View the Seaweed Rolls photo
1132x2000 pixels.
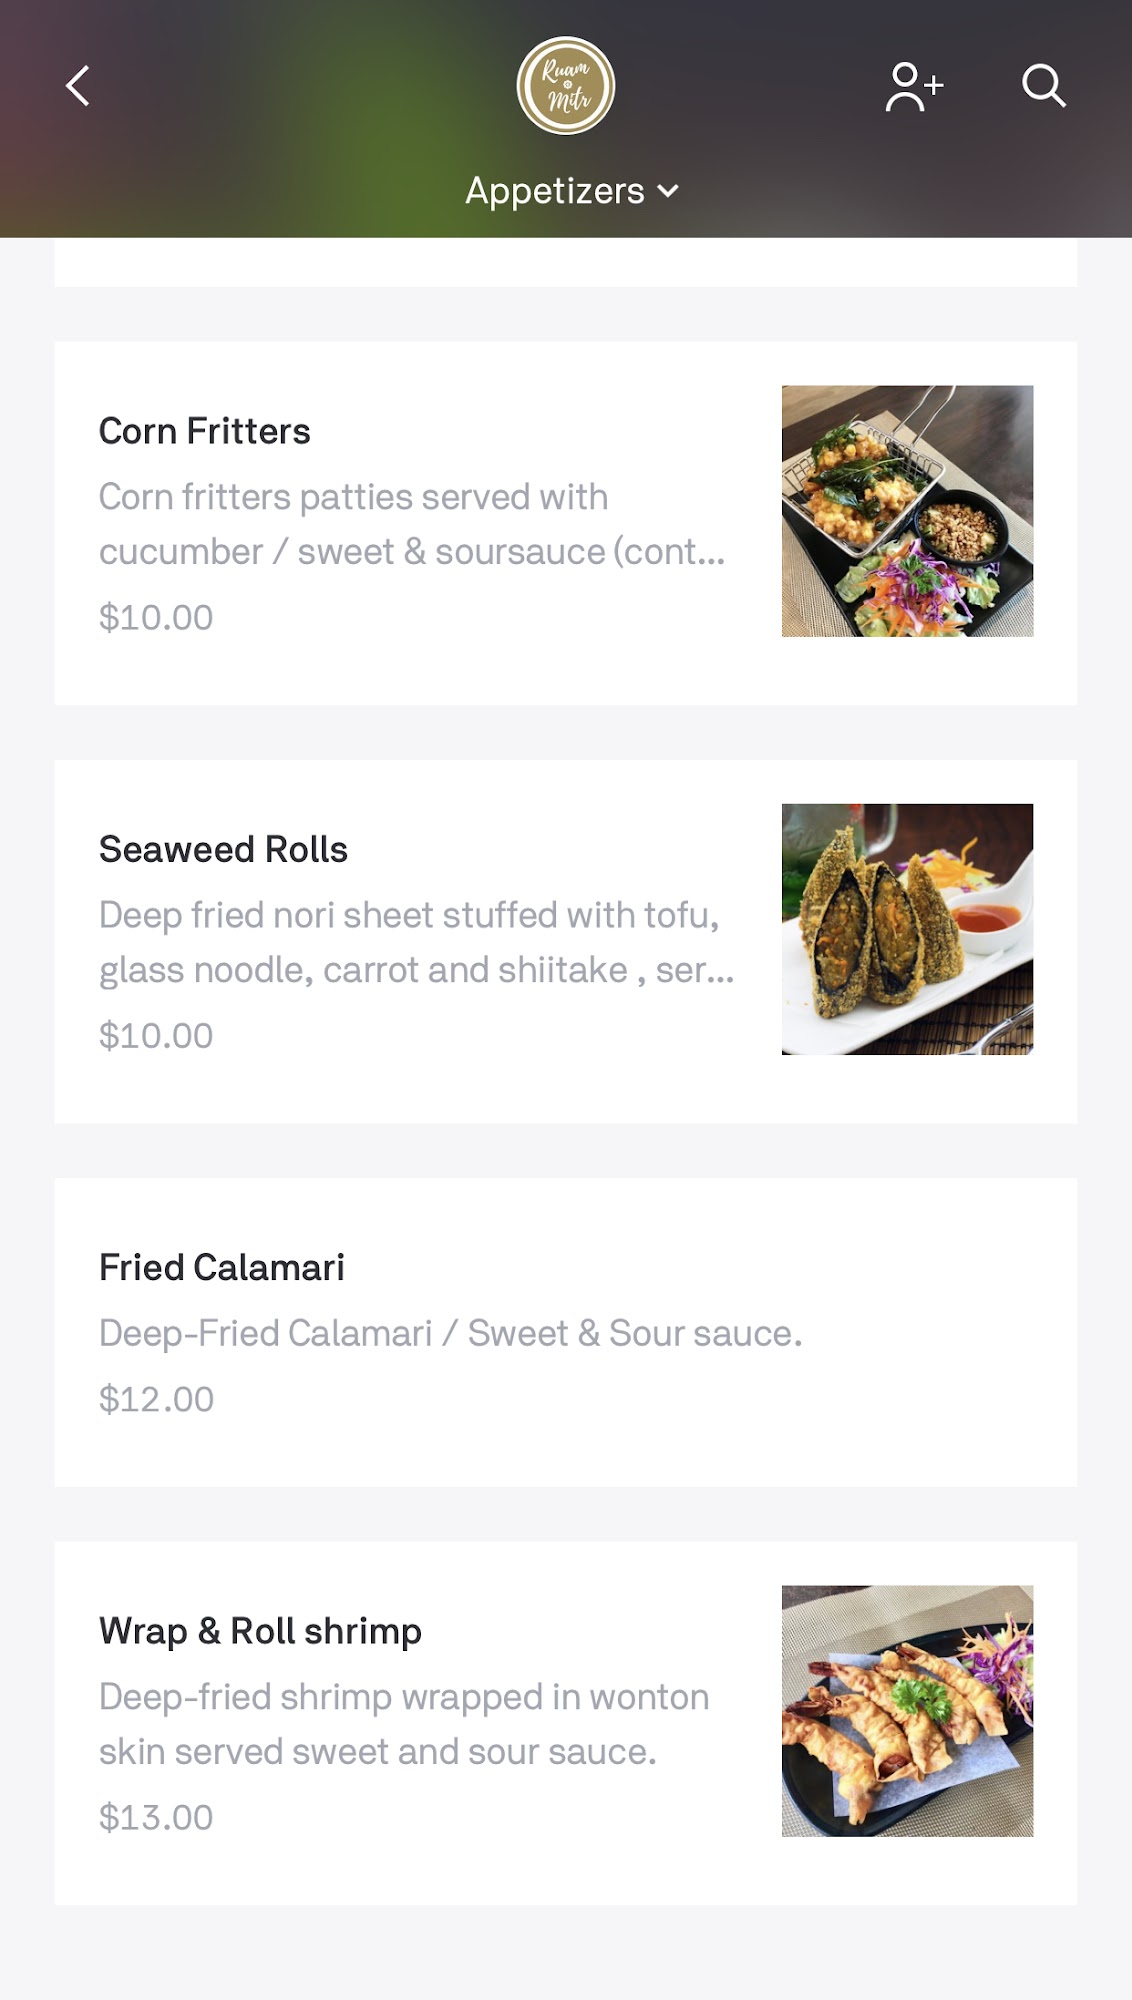coord(907,929)
